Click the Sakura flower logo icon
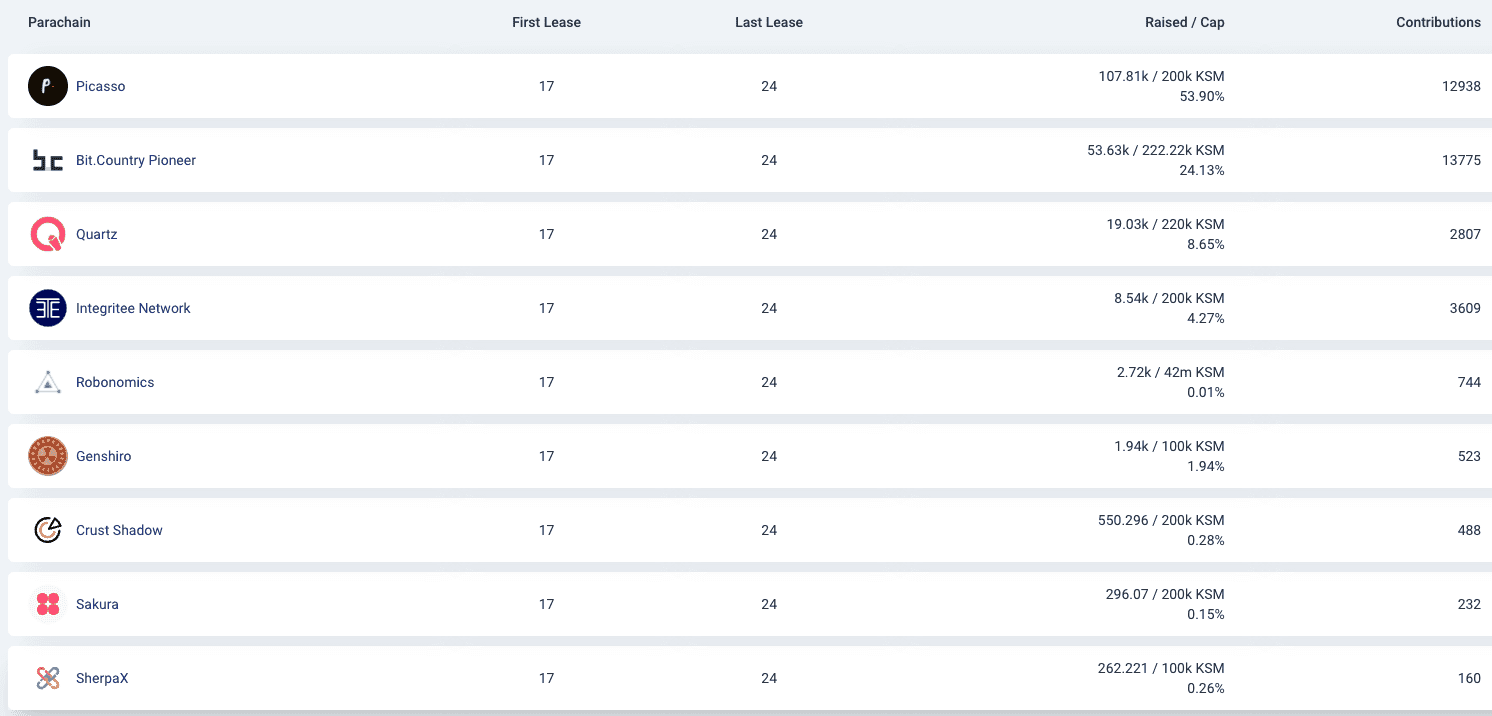This screenshot has height=716, width=1492. coord(48,604)
